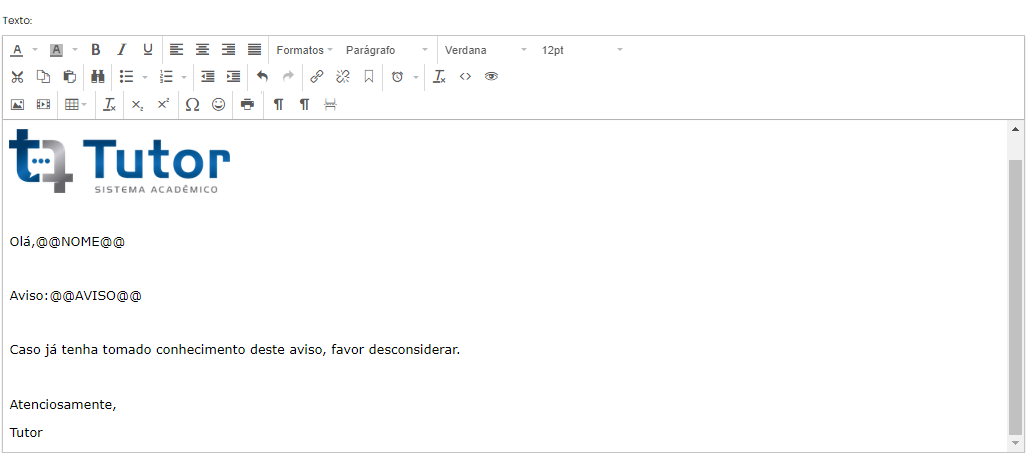Apply the text color button
Viewport: 1026px width, 453px height.
(x=17, y=50)
